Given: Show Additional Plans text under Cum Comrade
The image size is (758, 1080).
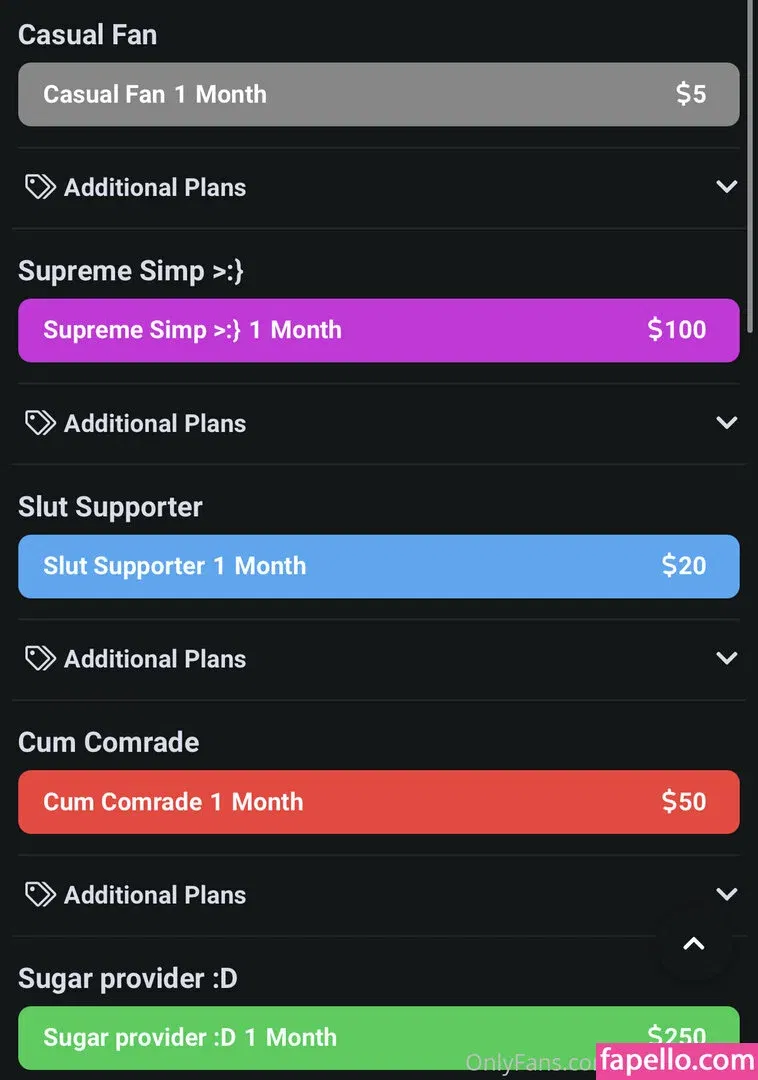Looking at the screenshot, I should (155, 895).
